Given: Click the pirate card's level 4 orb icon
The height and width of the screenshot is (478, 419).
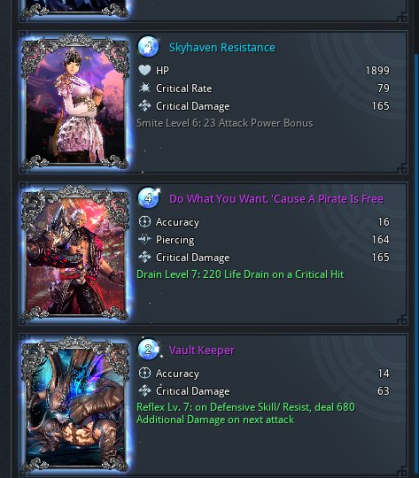Looking at the screenshot, I should 148,198.
